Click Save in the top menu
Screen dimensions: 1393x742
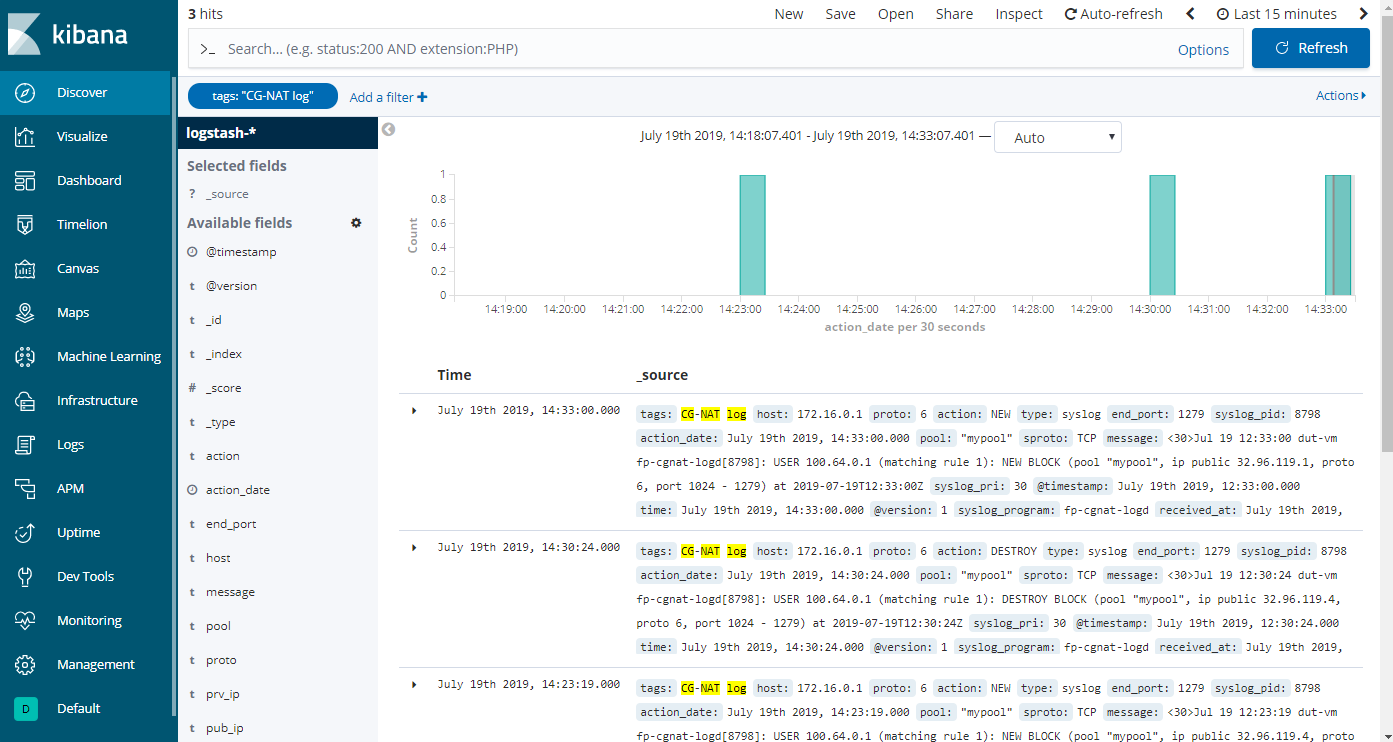[x=840, y=14]
